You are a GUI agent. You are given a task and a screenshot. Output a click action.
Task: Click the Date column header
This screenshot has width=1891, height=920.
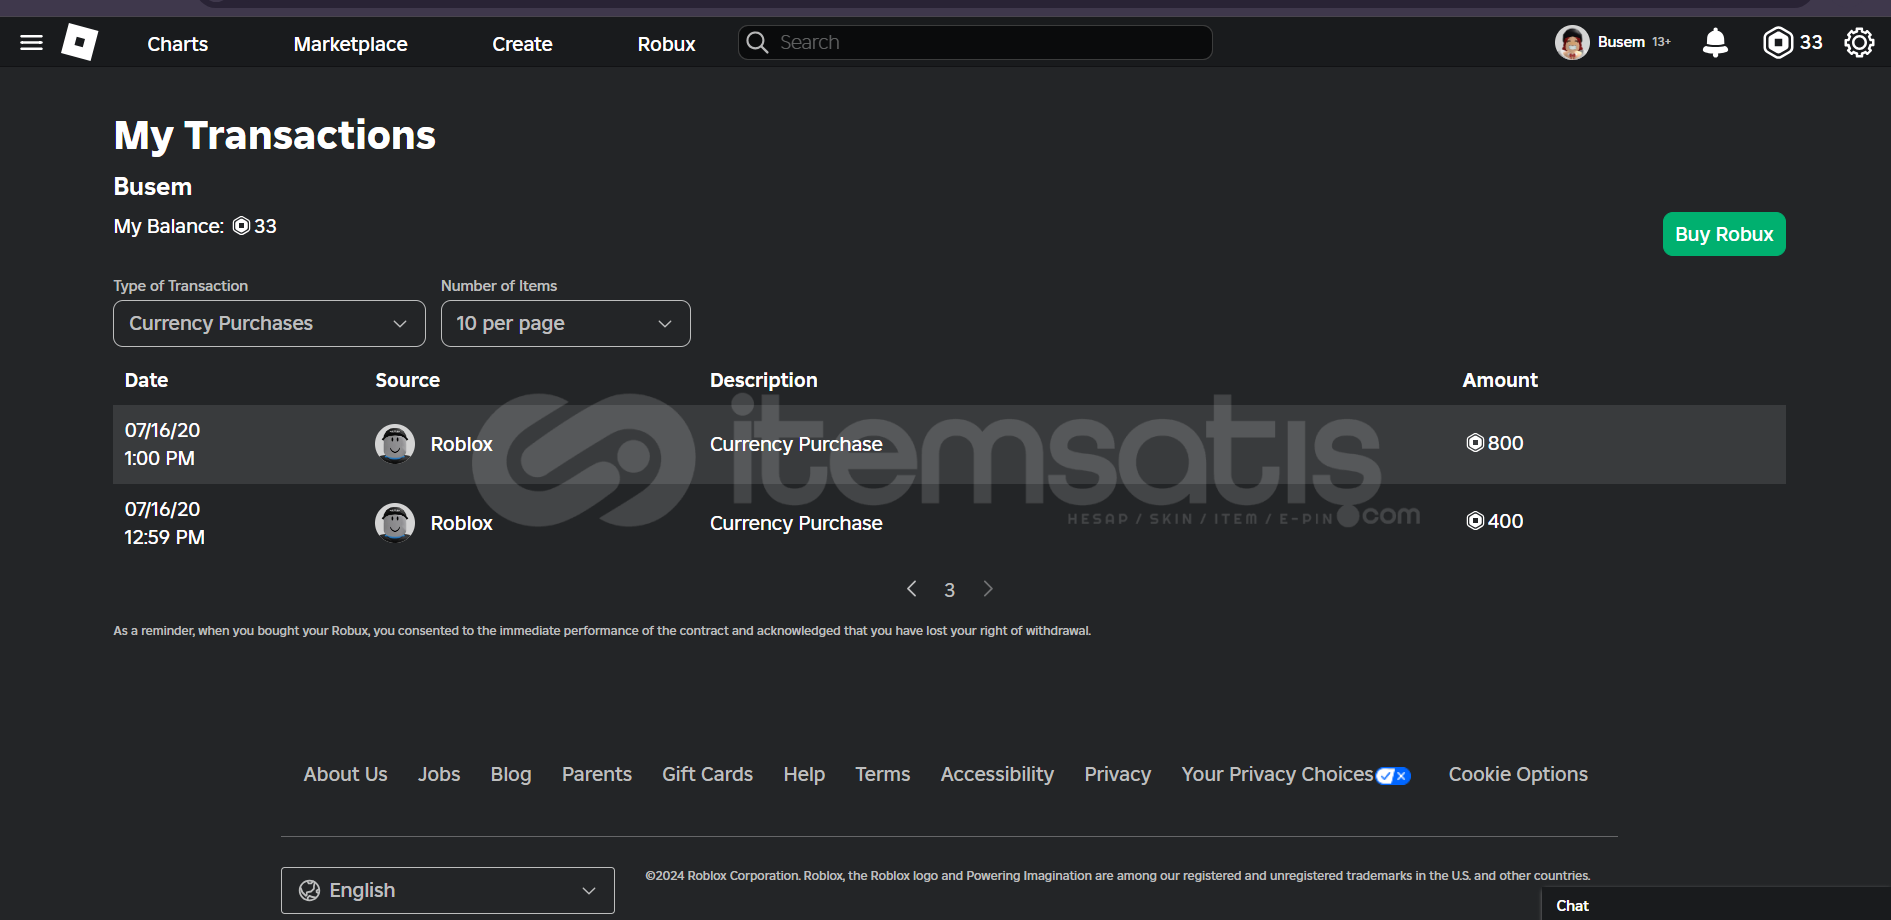pyautogui.click(x=146, y=380)
